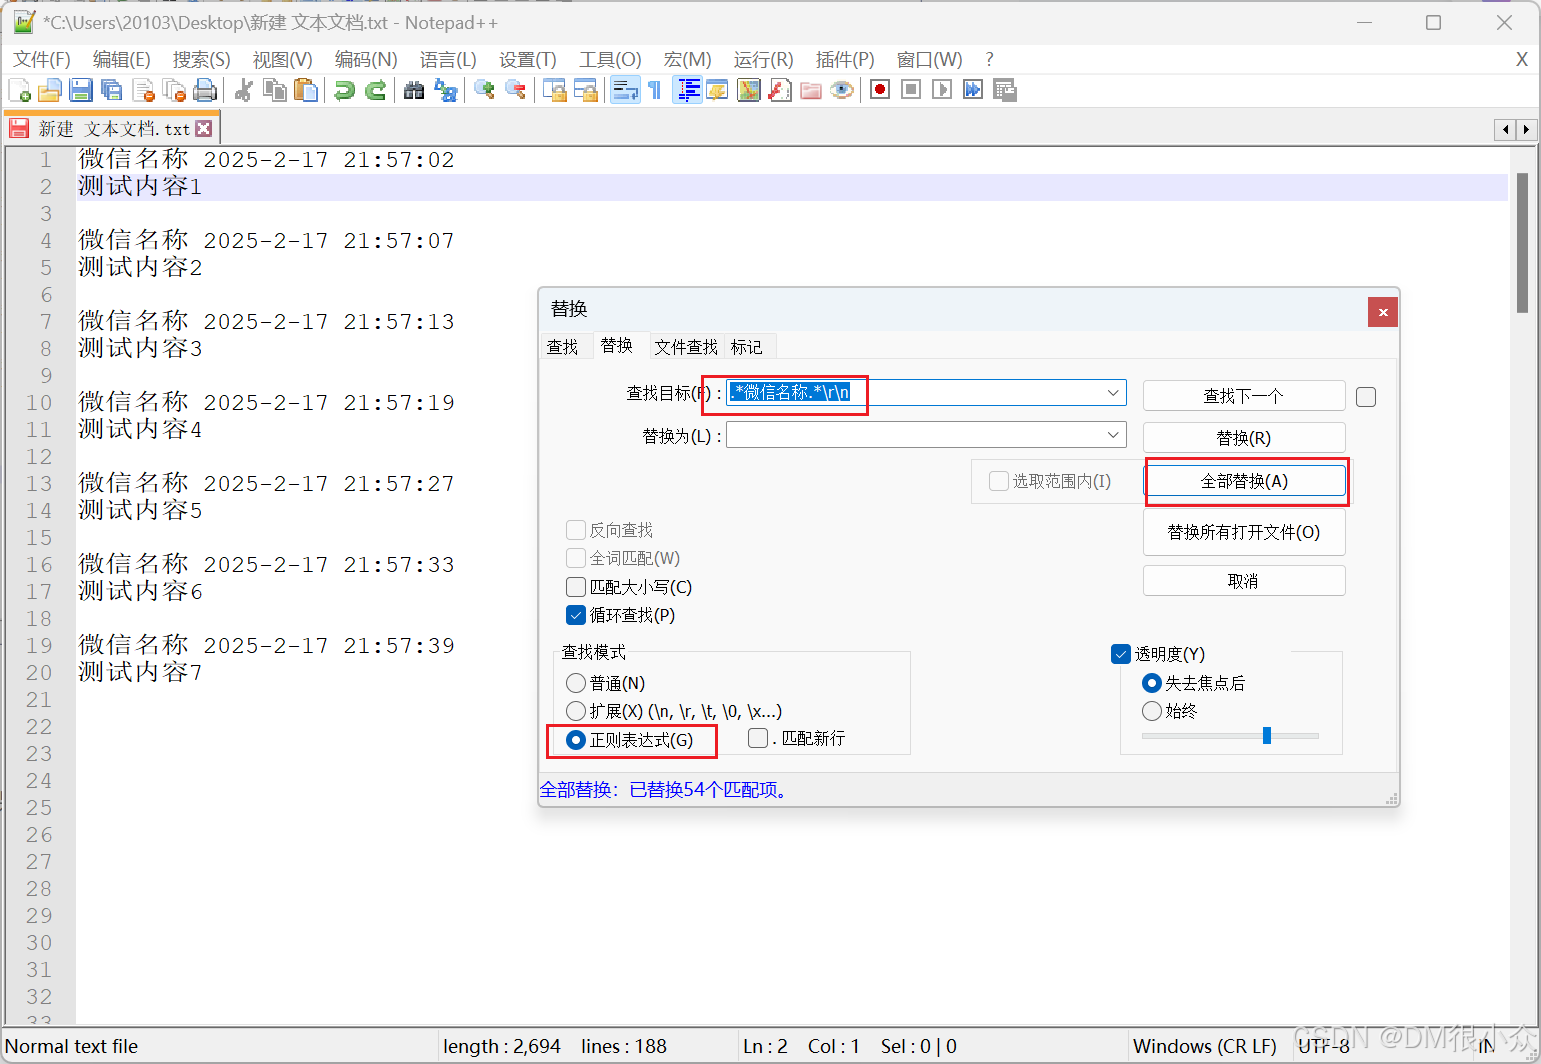Switch to the 查找 dialog tab
1541x1064 pixels.
tap(563, 347)
